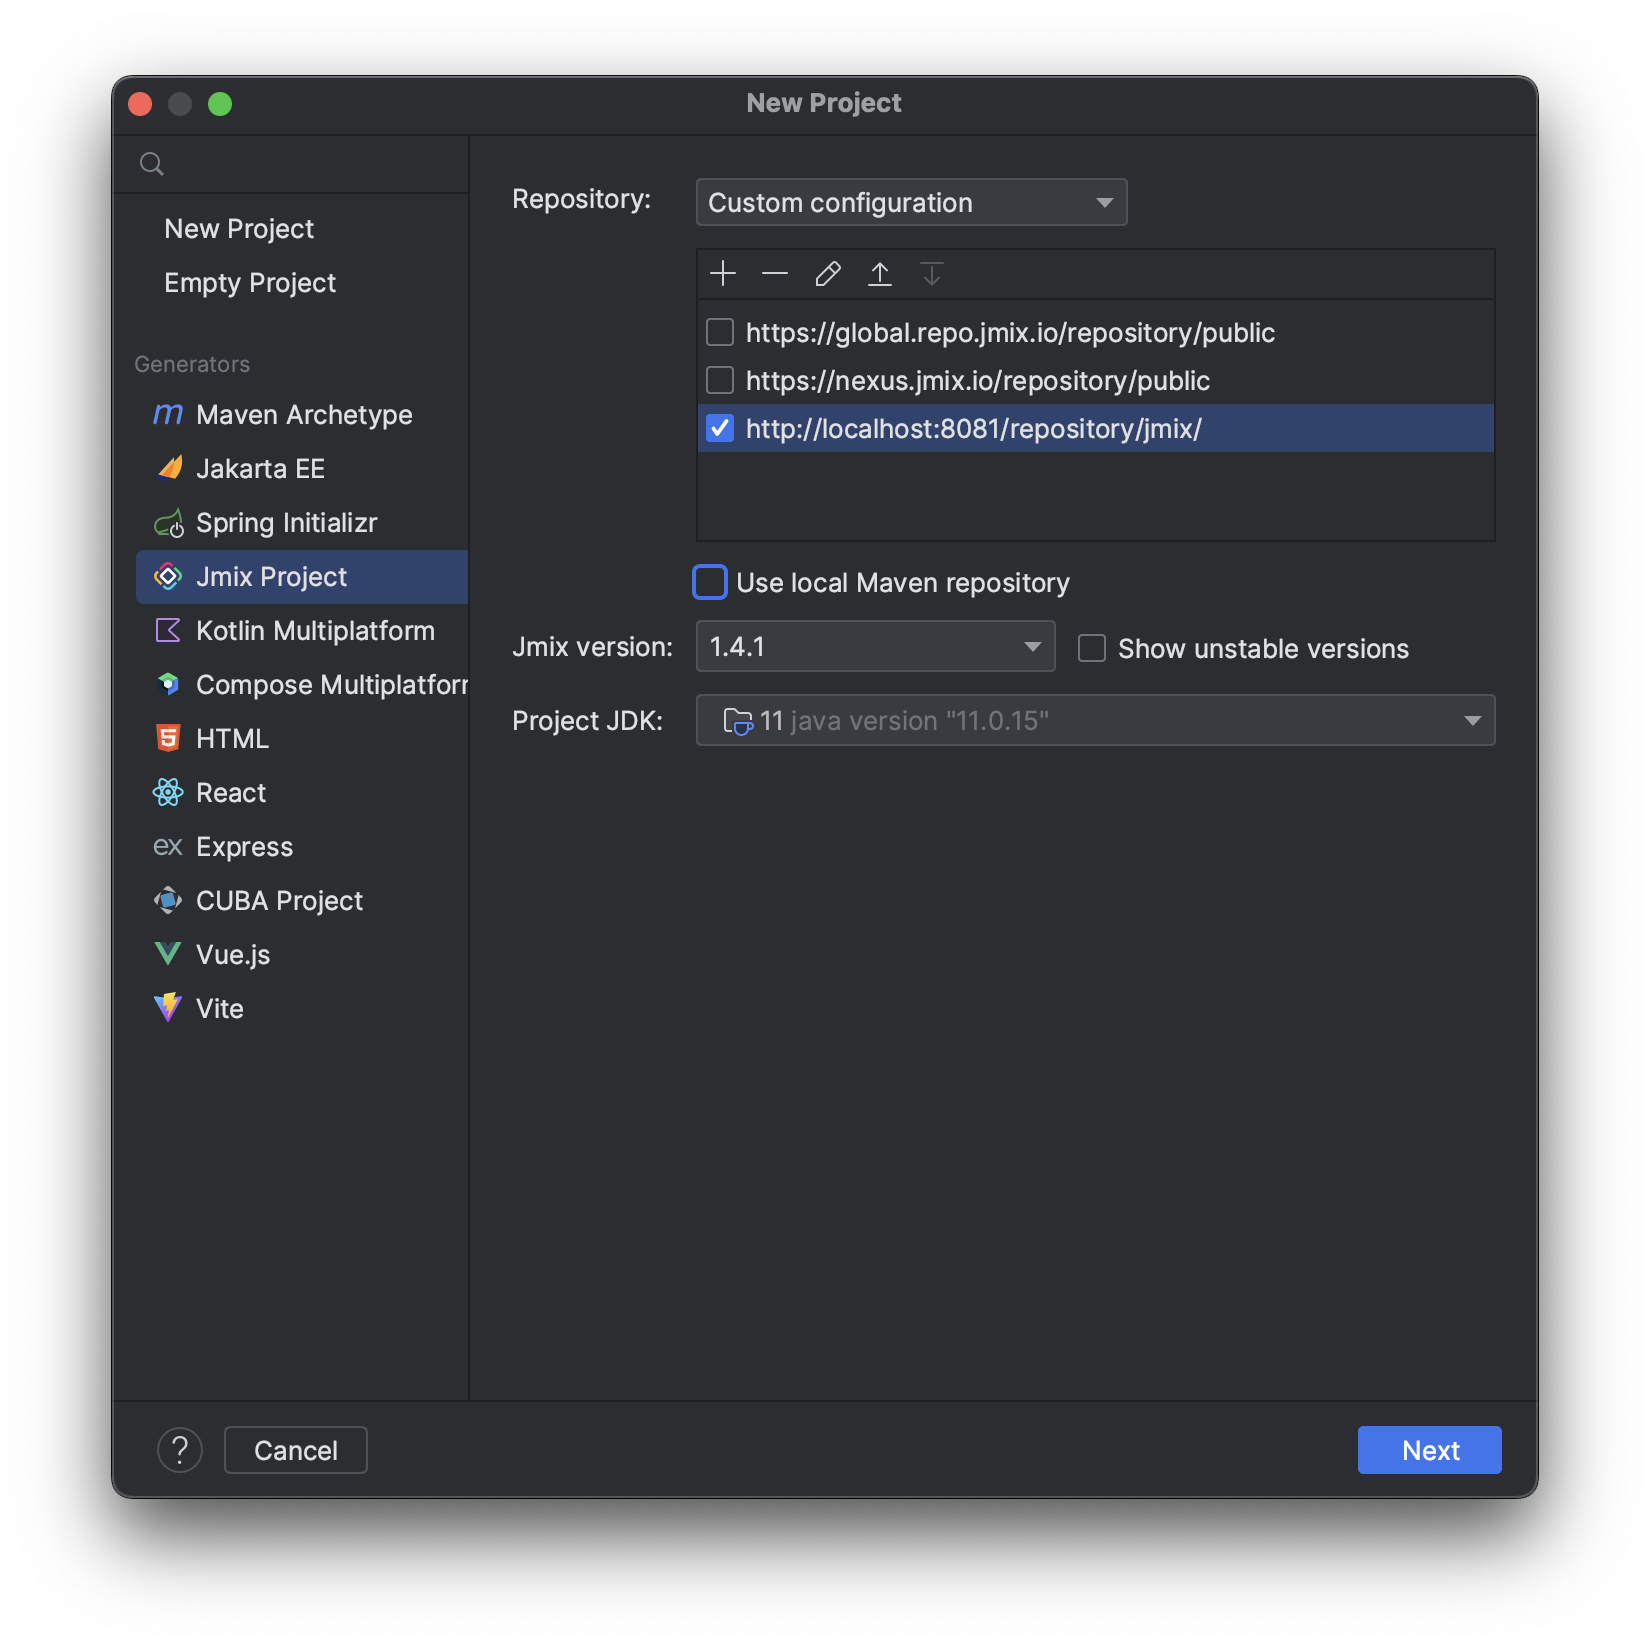This screenshot has height=1646, width=1650.
Task: Click the HTML5 icon
Action: 168,738
